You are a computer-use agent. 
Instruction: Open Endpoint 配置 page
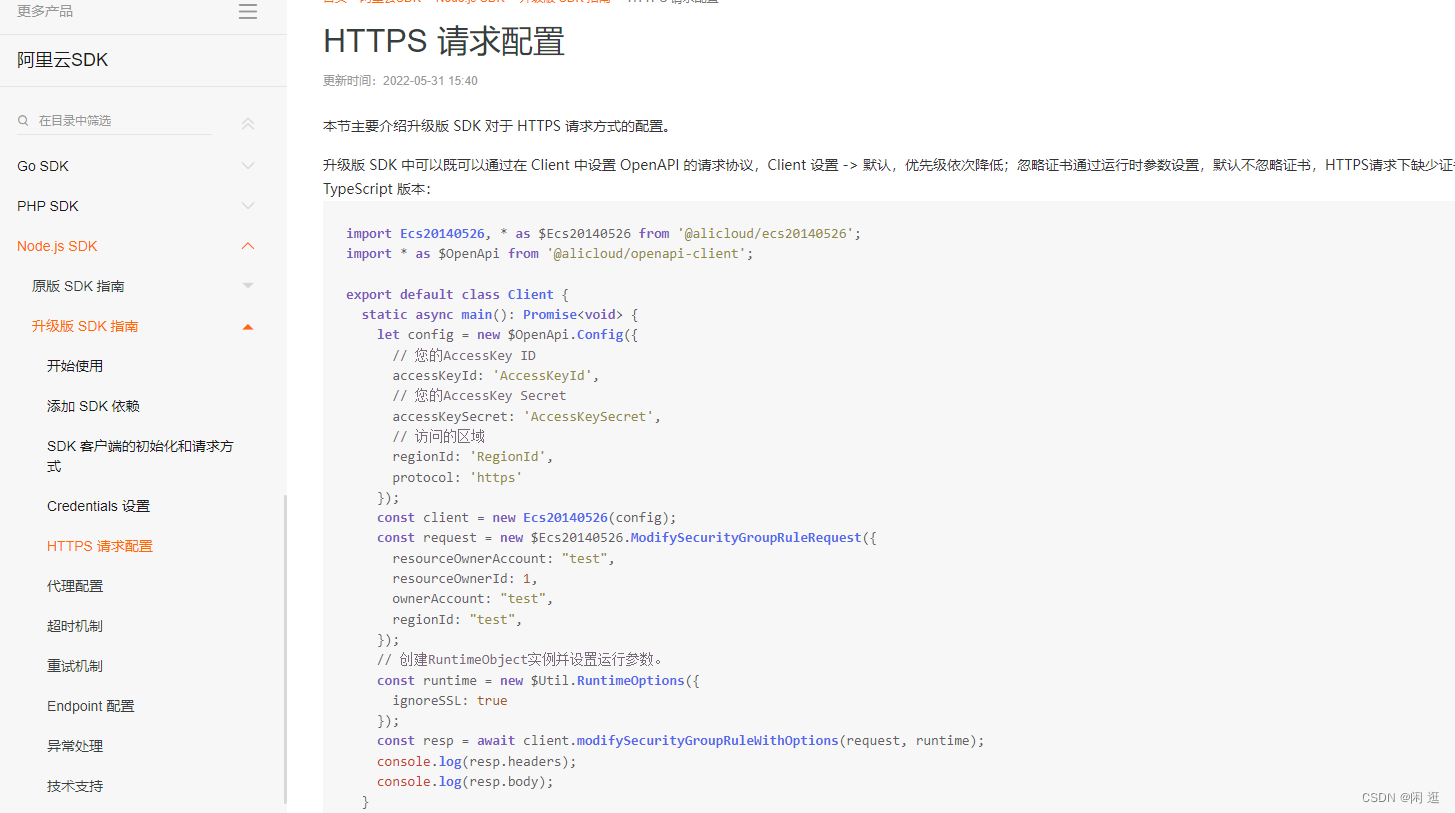[90, 705]
